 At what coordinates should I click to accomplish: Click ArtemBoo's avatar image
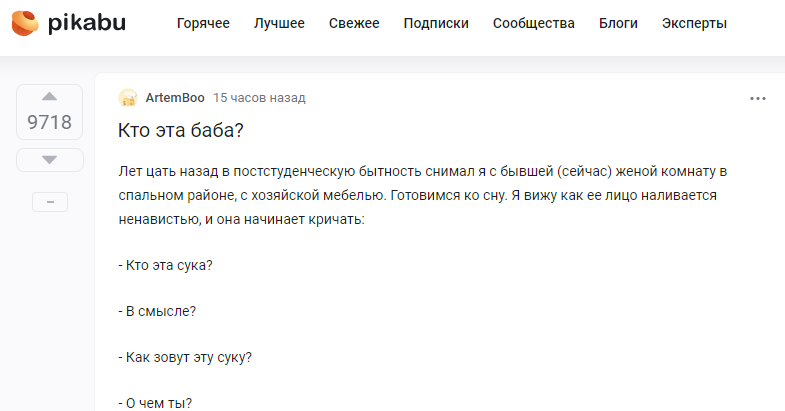click(128, 98)
